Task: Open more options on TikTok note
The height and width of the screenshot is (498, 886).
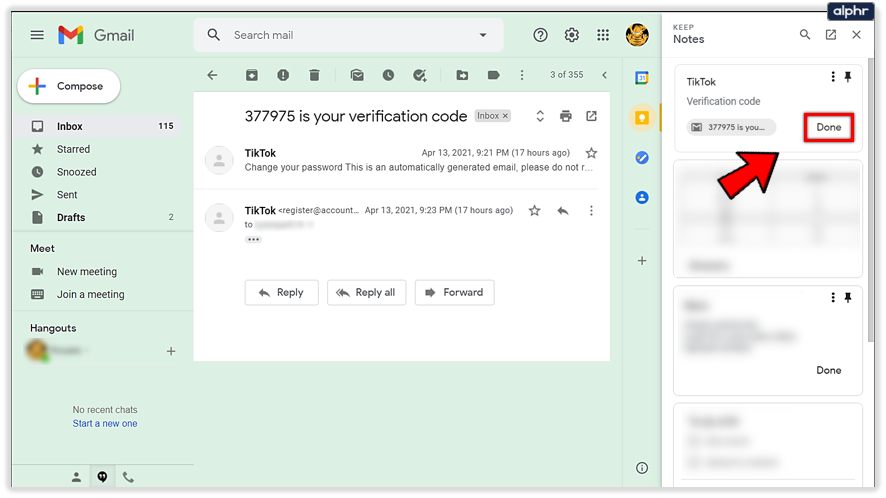Action: click(x=833, y=77)
